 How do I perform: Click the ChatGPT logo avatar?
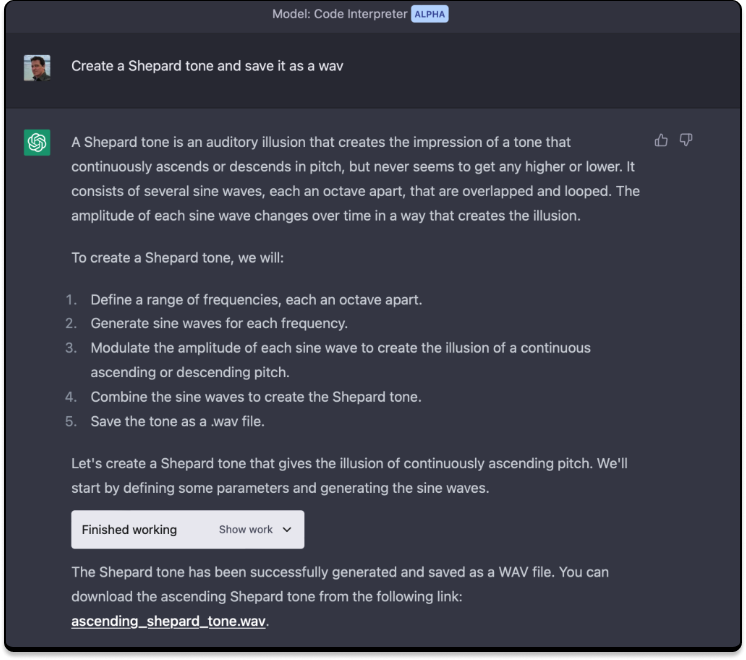pyautogui.click(x=37, y=143)
